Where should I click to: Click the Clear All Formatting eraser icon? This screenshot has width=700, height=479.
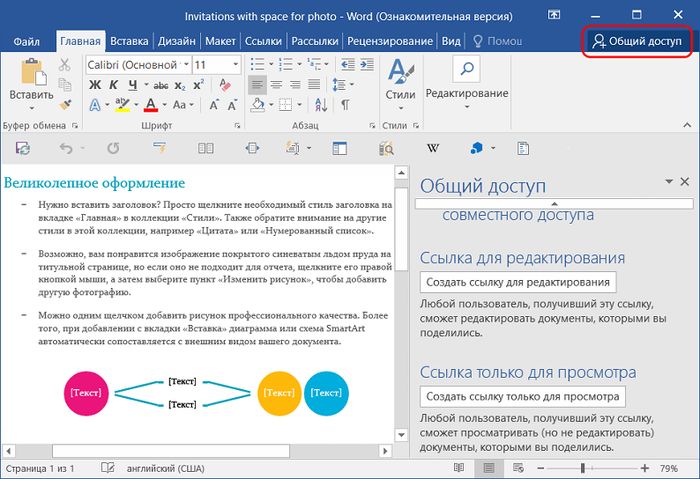pos(224,84)
